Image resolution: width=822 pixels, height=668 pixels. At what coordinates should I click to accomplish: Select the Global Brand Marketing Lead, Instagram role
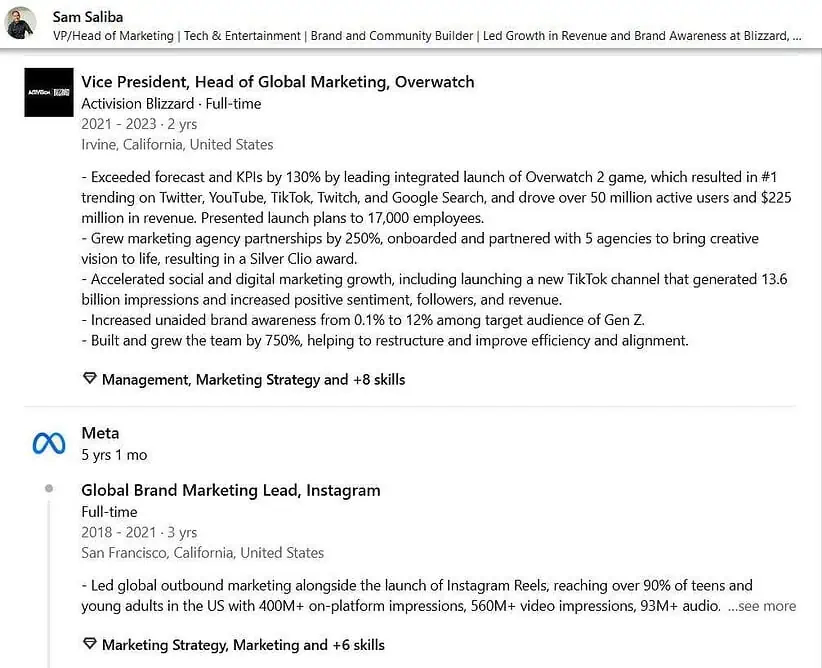pyautogui.click(x=230, y=490)
